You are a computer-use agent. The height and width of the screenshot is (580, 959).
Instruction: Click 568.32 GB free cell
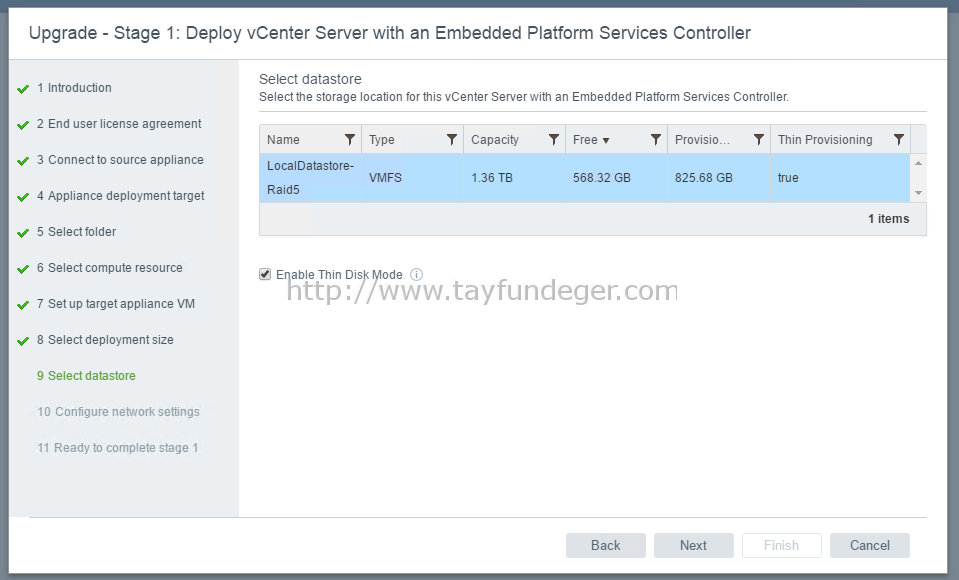(616, 178)
